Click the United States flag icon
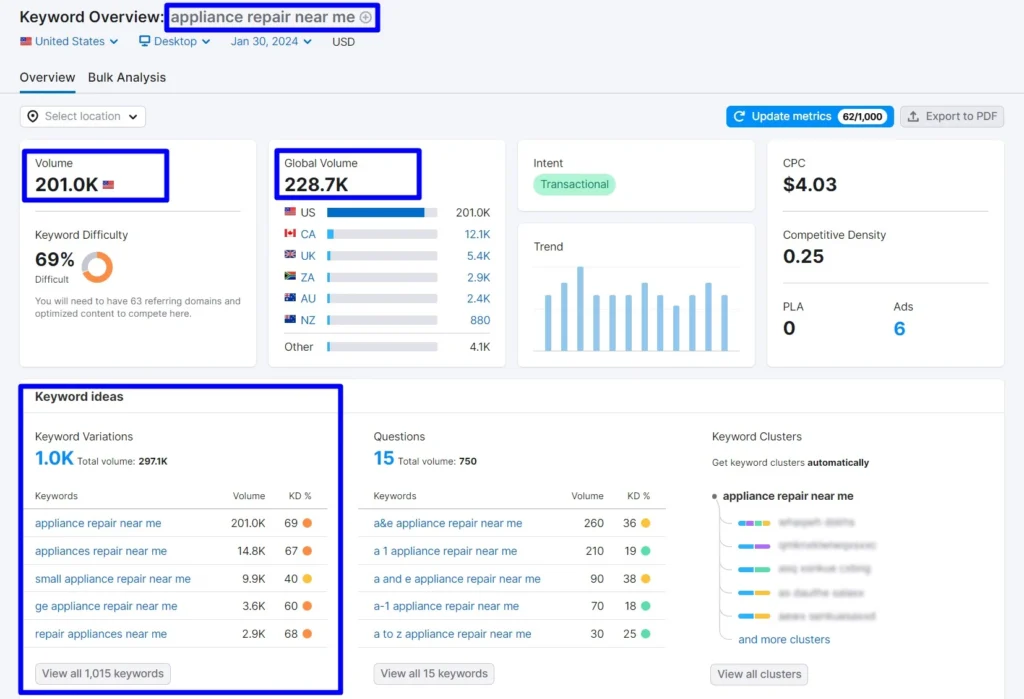Image resolution: width=1024 pixels, height=699 pixels. (26, 41)
